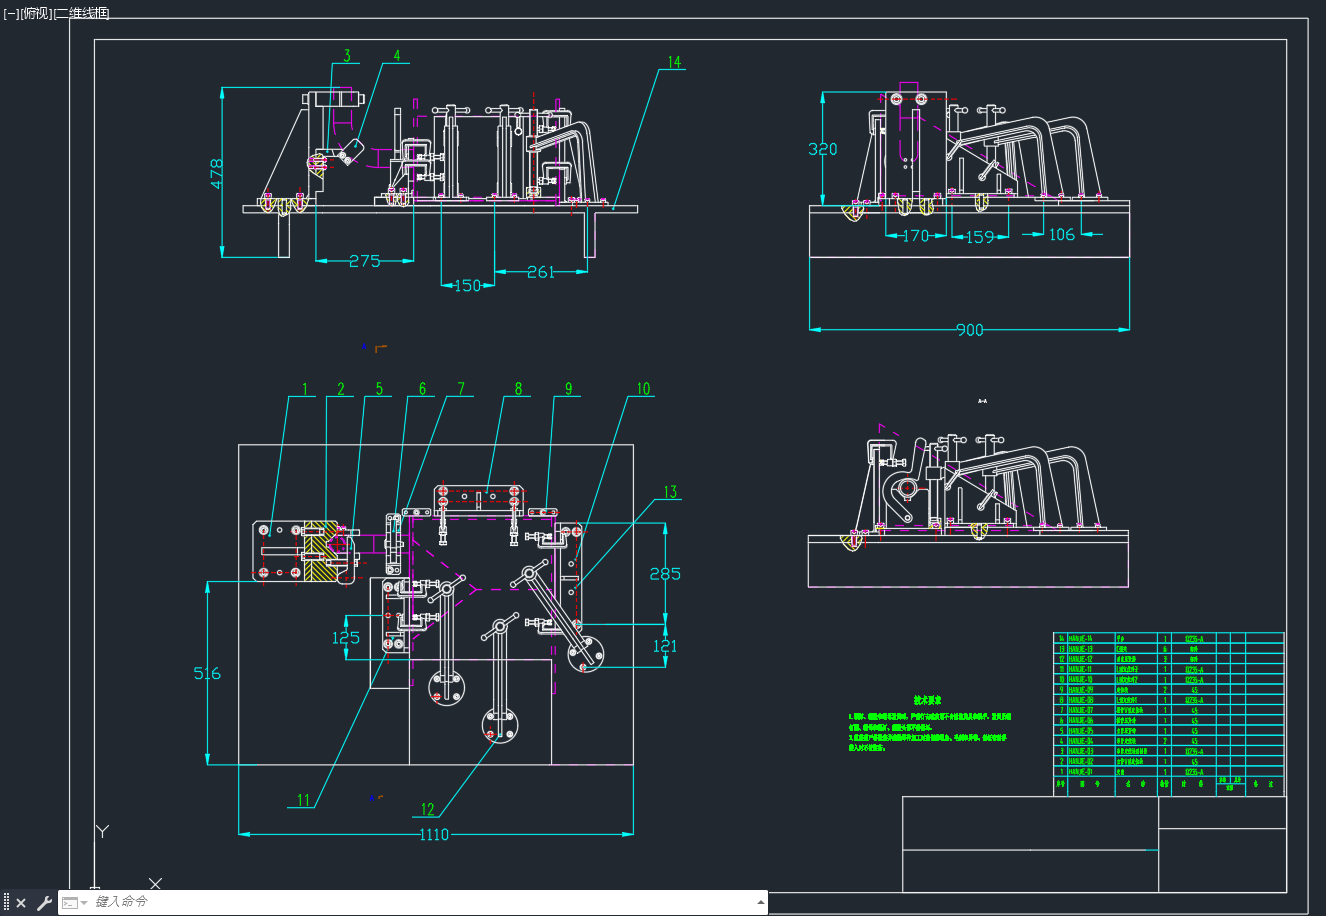Select the 125 dimension text
The width and height of the screenshot is (1326, 916).
346,637
